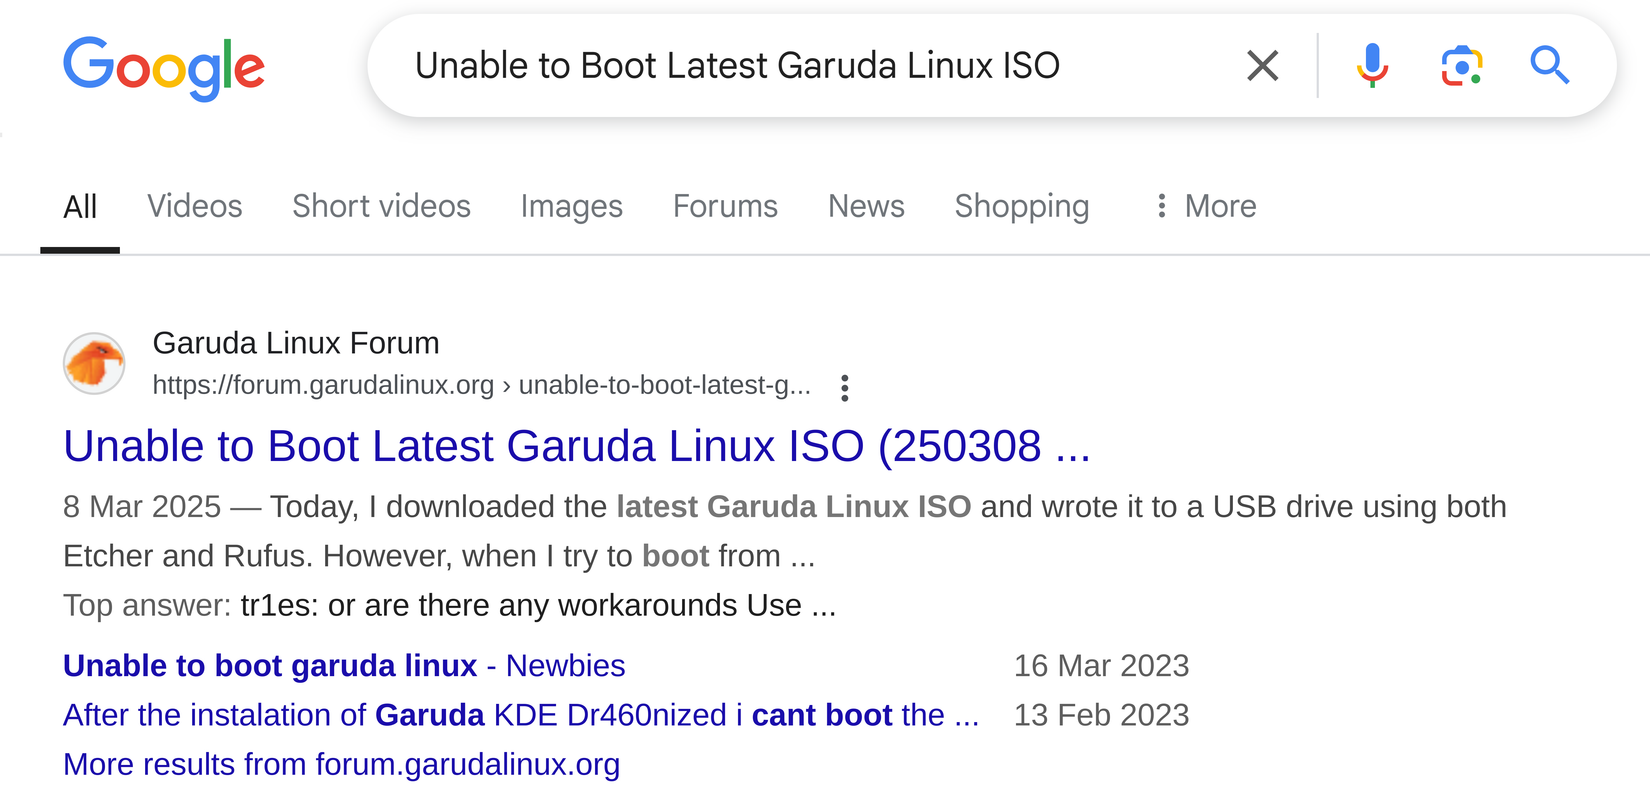Clear the search box text
Screen dimensions: 1650x808
pos(1262,66)
